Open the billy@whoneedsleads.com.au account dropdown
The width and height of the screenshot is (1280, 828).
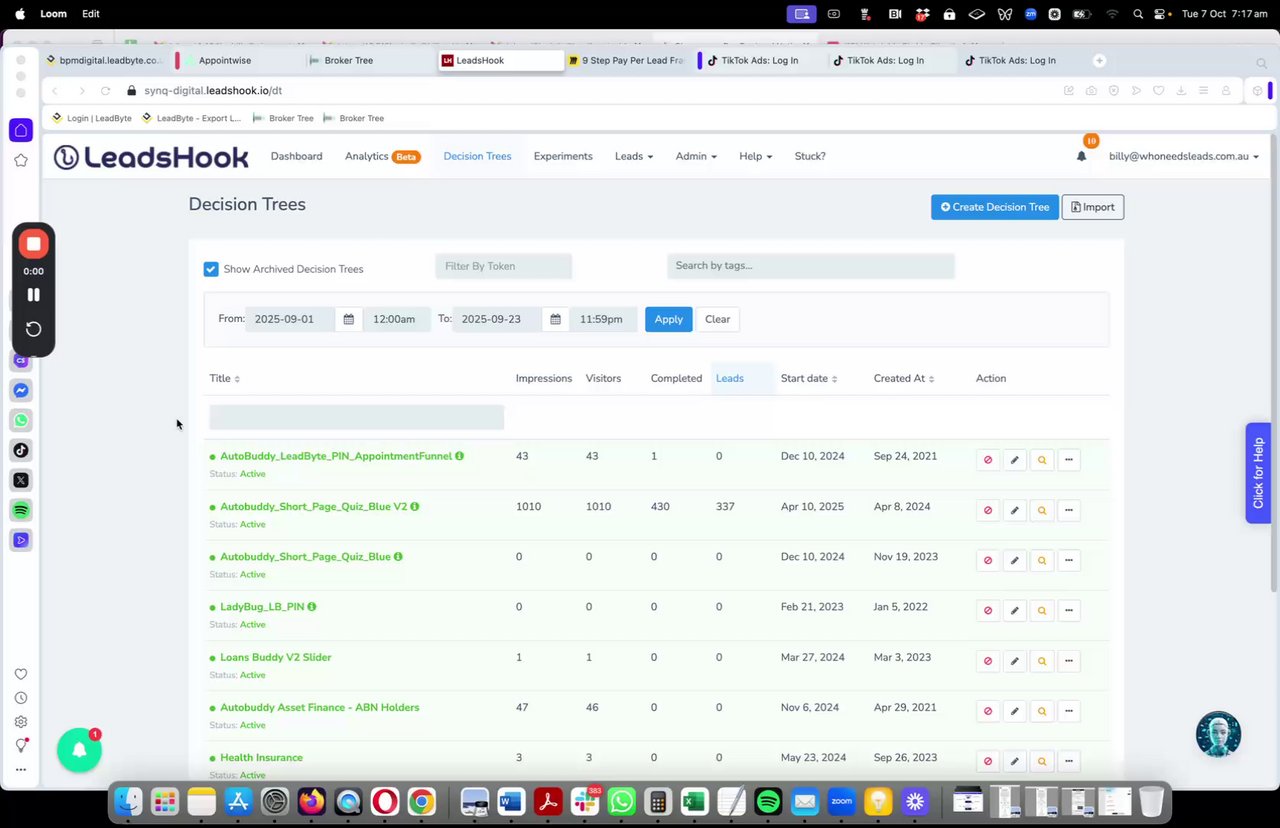(1184, 156)
